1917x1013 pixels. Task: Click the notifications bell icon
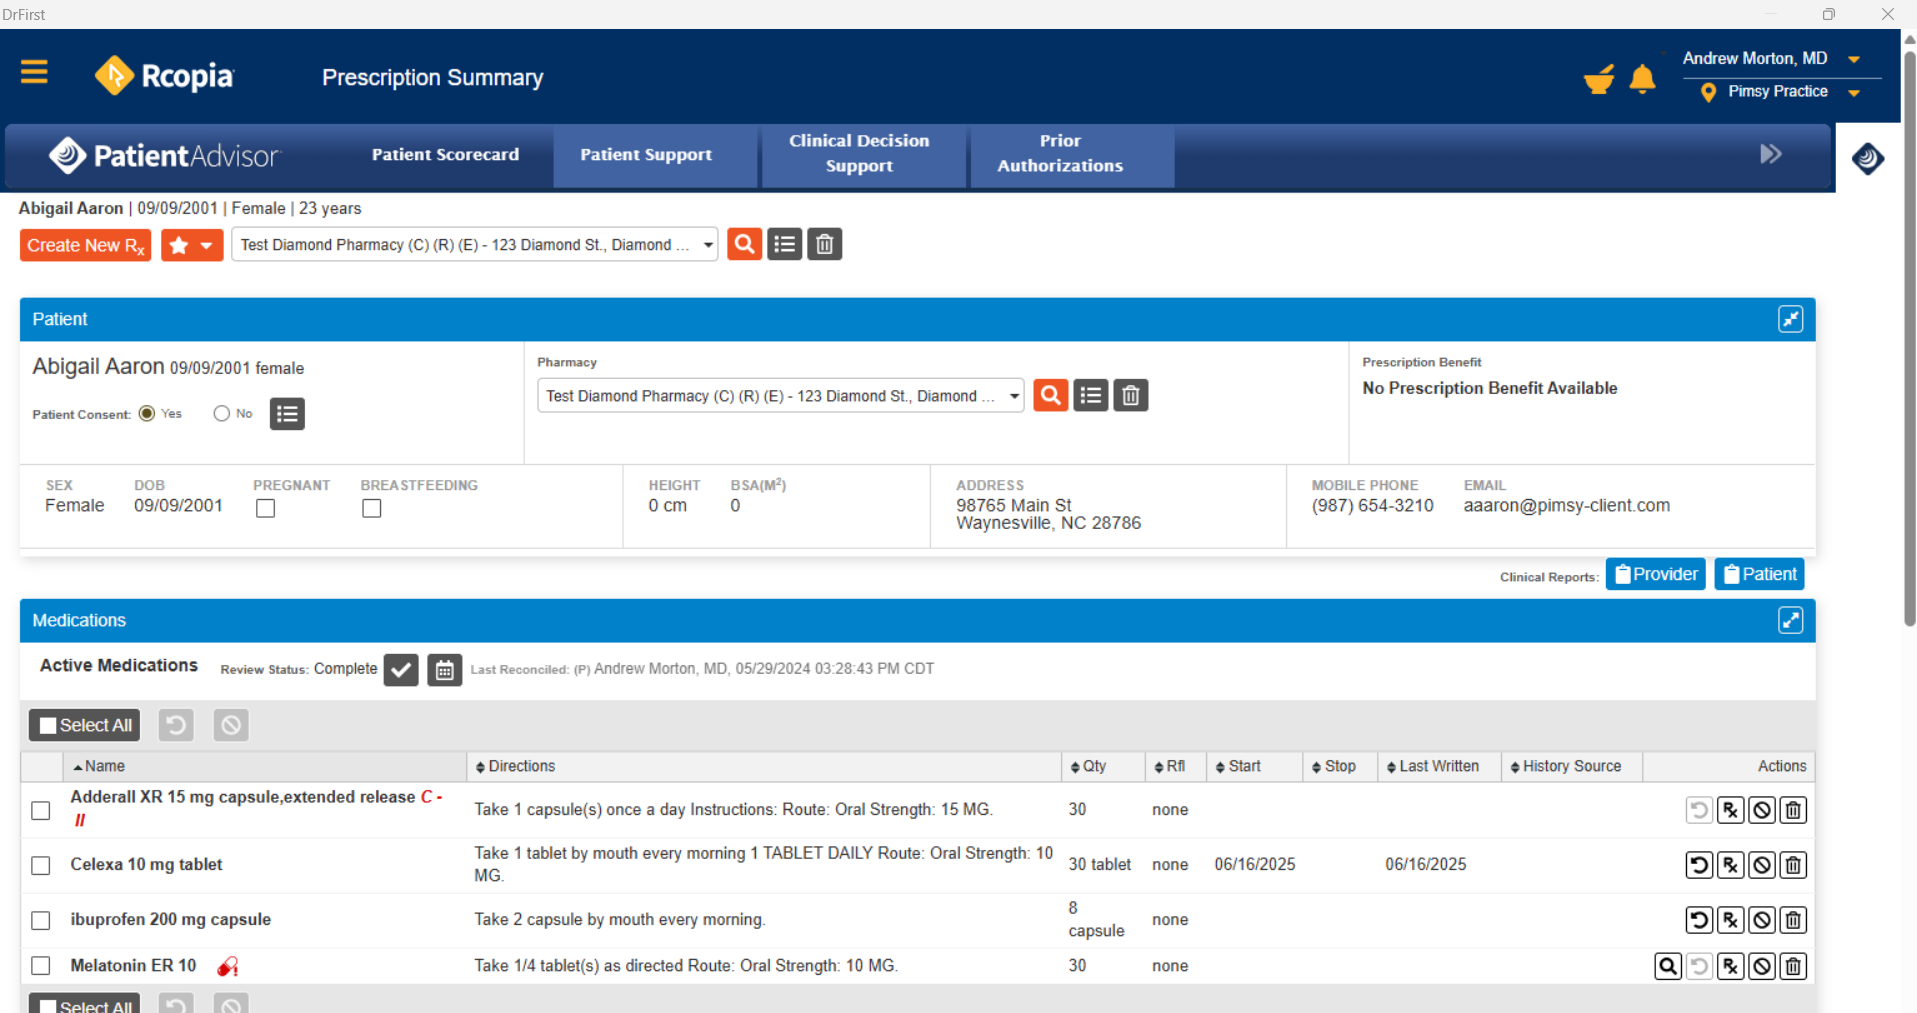click(x=1643, y=79)
